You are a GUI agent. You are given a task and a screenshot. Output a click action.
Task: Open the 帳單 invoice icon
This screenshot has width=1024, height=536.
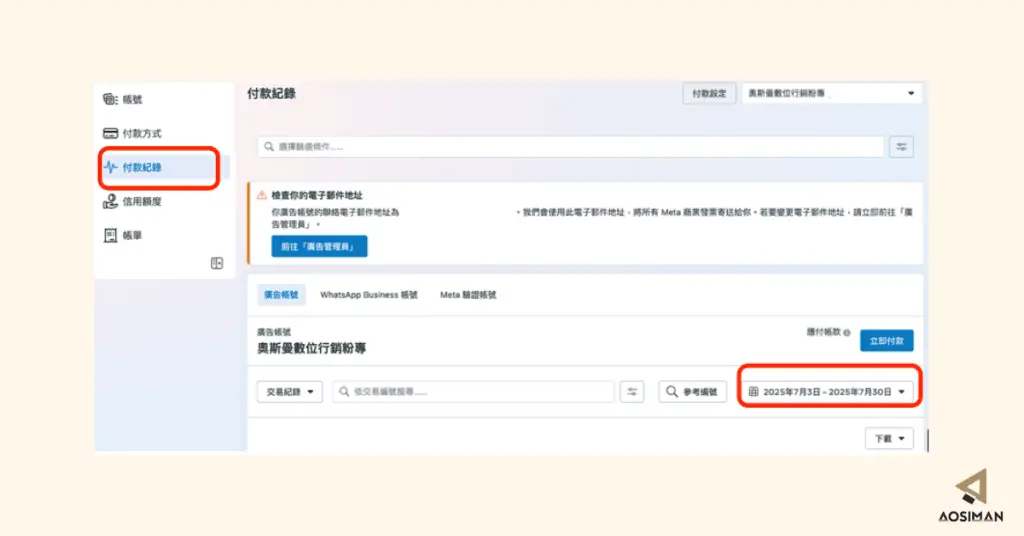(x=110, y=235)
